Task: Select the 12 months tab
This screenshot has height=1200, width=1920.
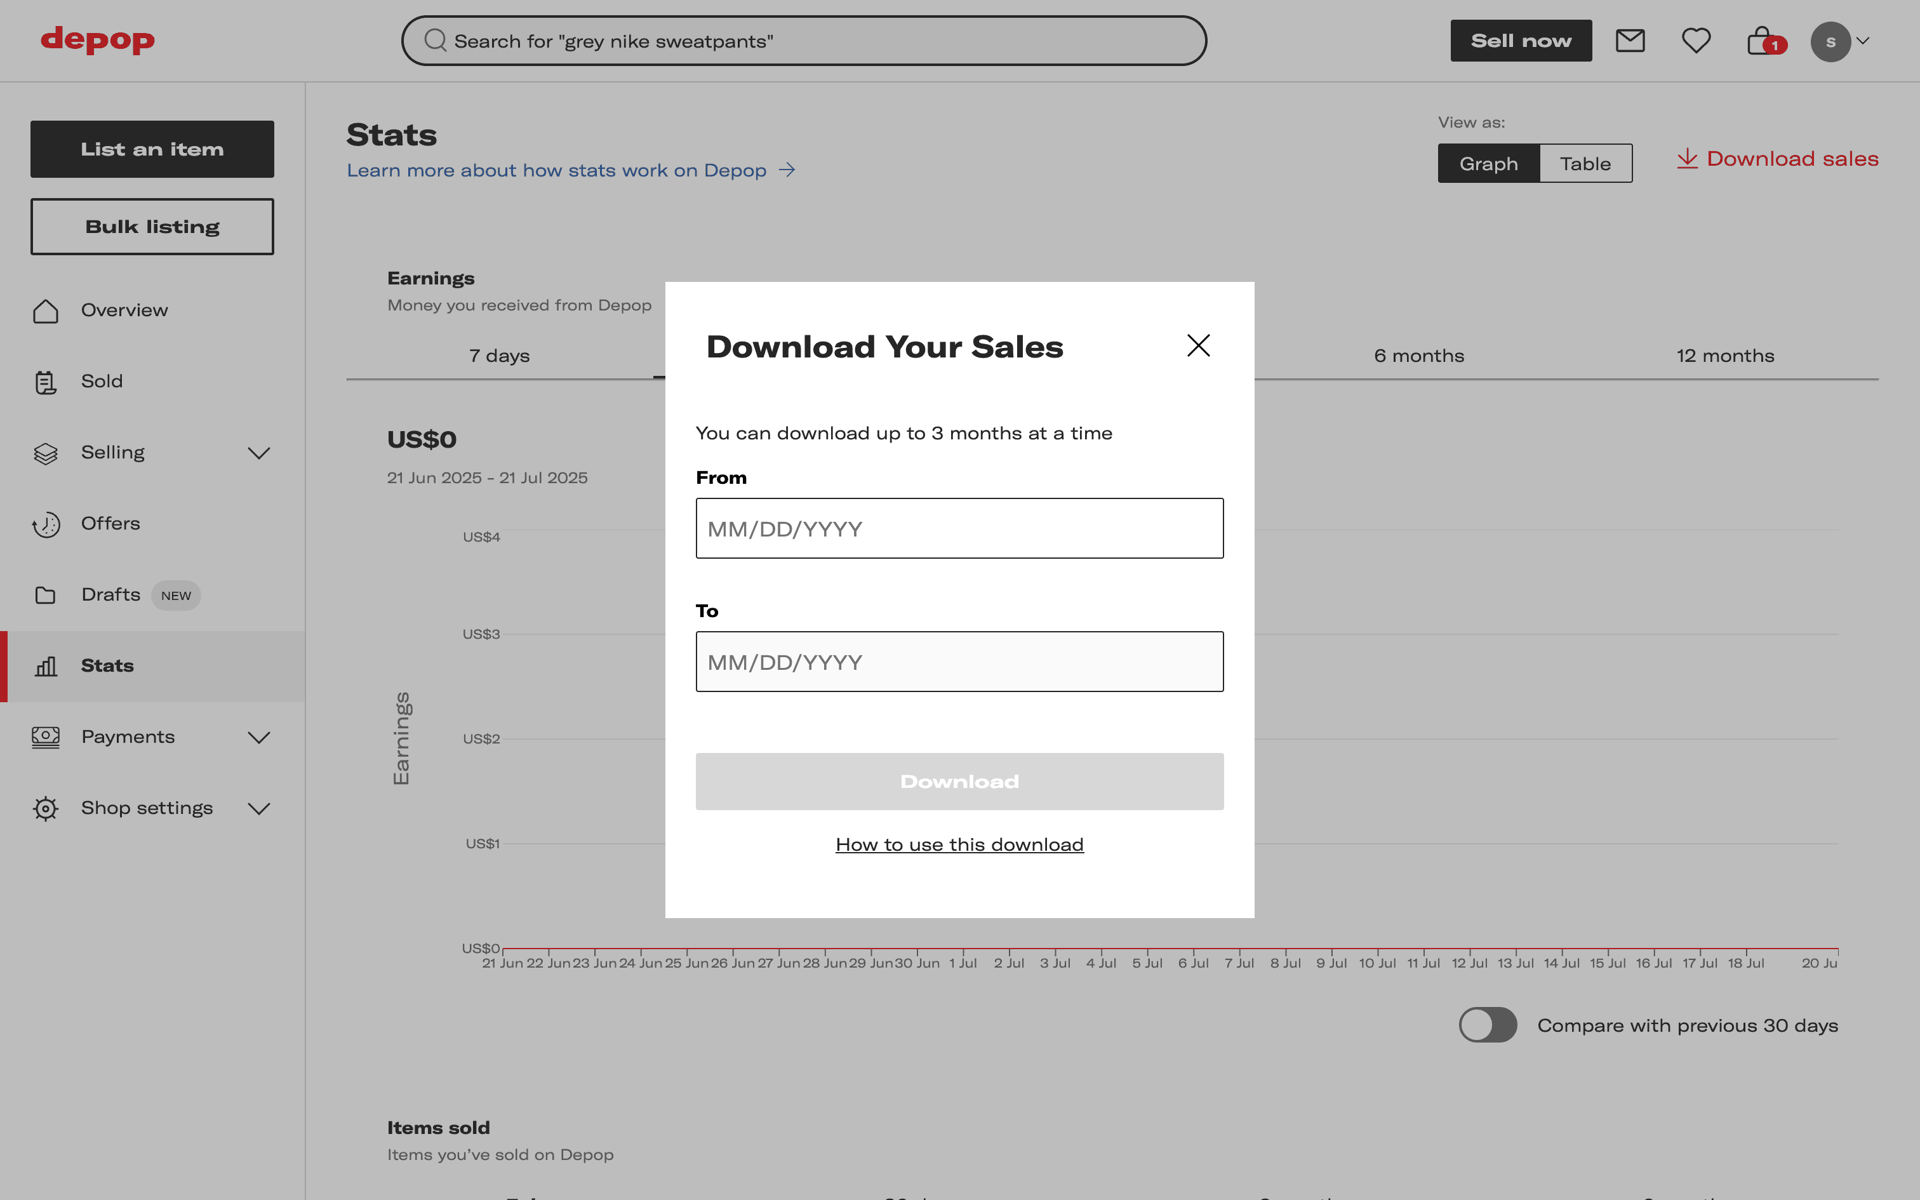Action: click(x=1725, y=356)
